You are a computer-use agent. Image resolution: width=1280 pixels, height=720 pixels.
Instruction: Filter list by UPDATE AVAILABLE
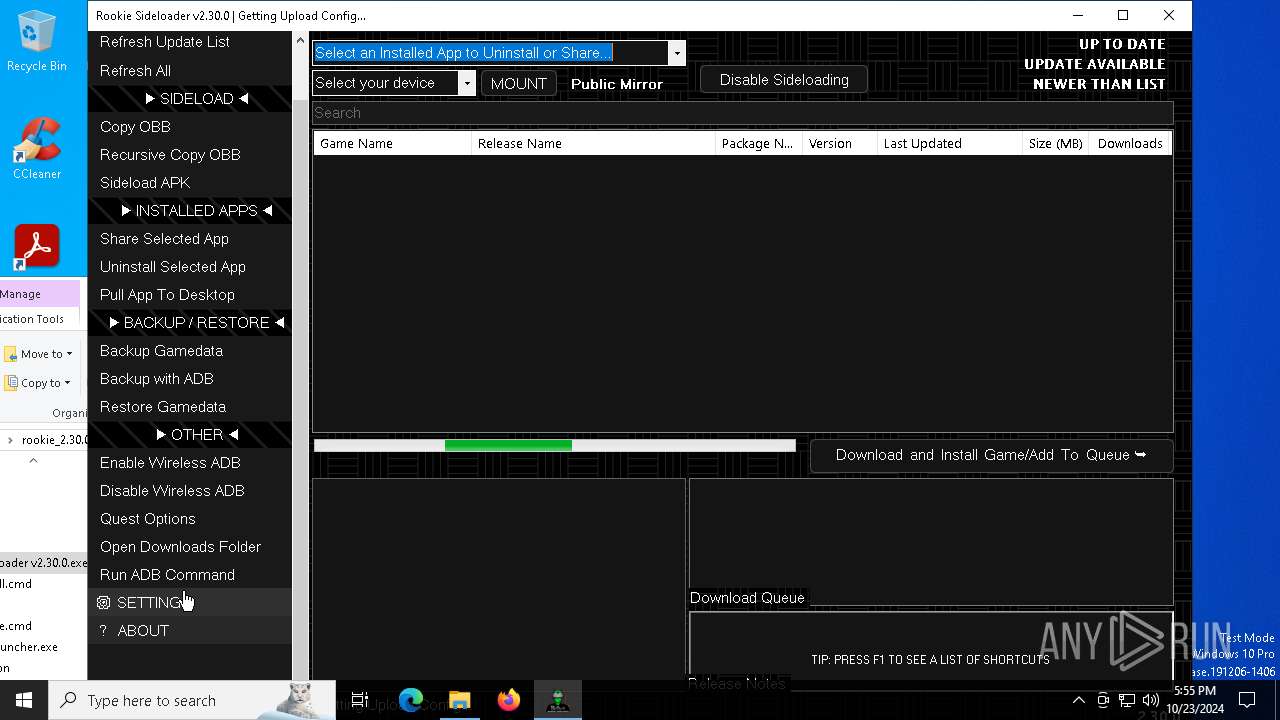1095,64
